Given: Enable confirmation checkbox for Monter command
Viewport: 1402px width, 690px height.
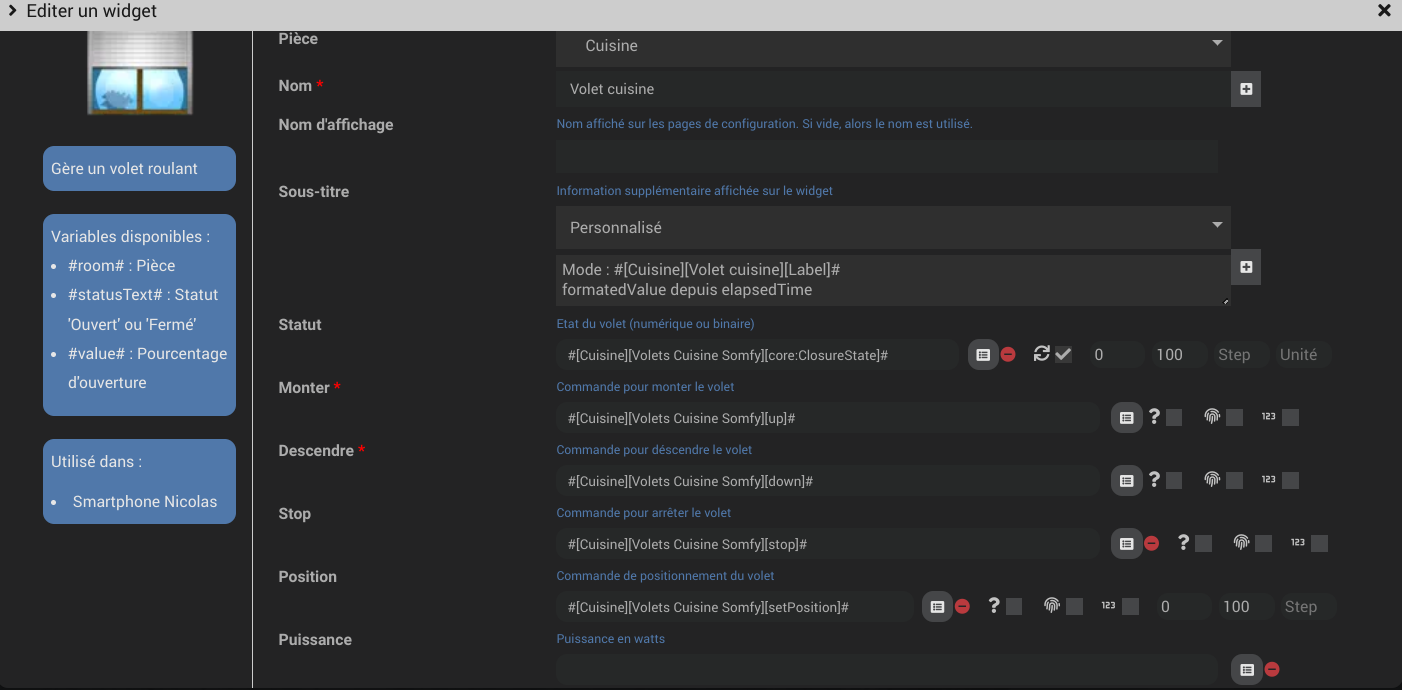Looking at the screenshot, I should [1174, 418].
